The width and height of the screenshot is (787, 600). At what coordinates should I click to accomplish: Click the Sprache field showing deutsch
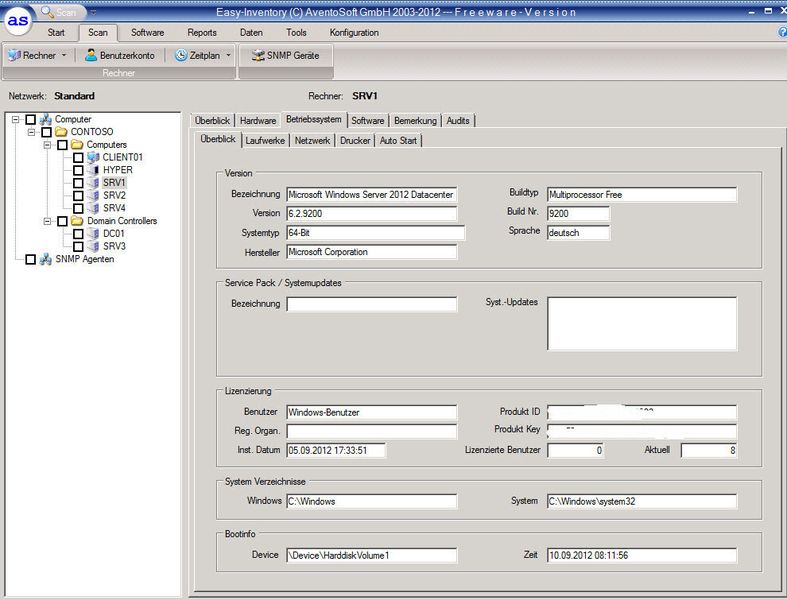(x=578, y=232)
